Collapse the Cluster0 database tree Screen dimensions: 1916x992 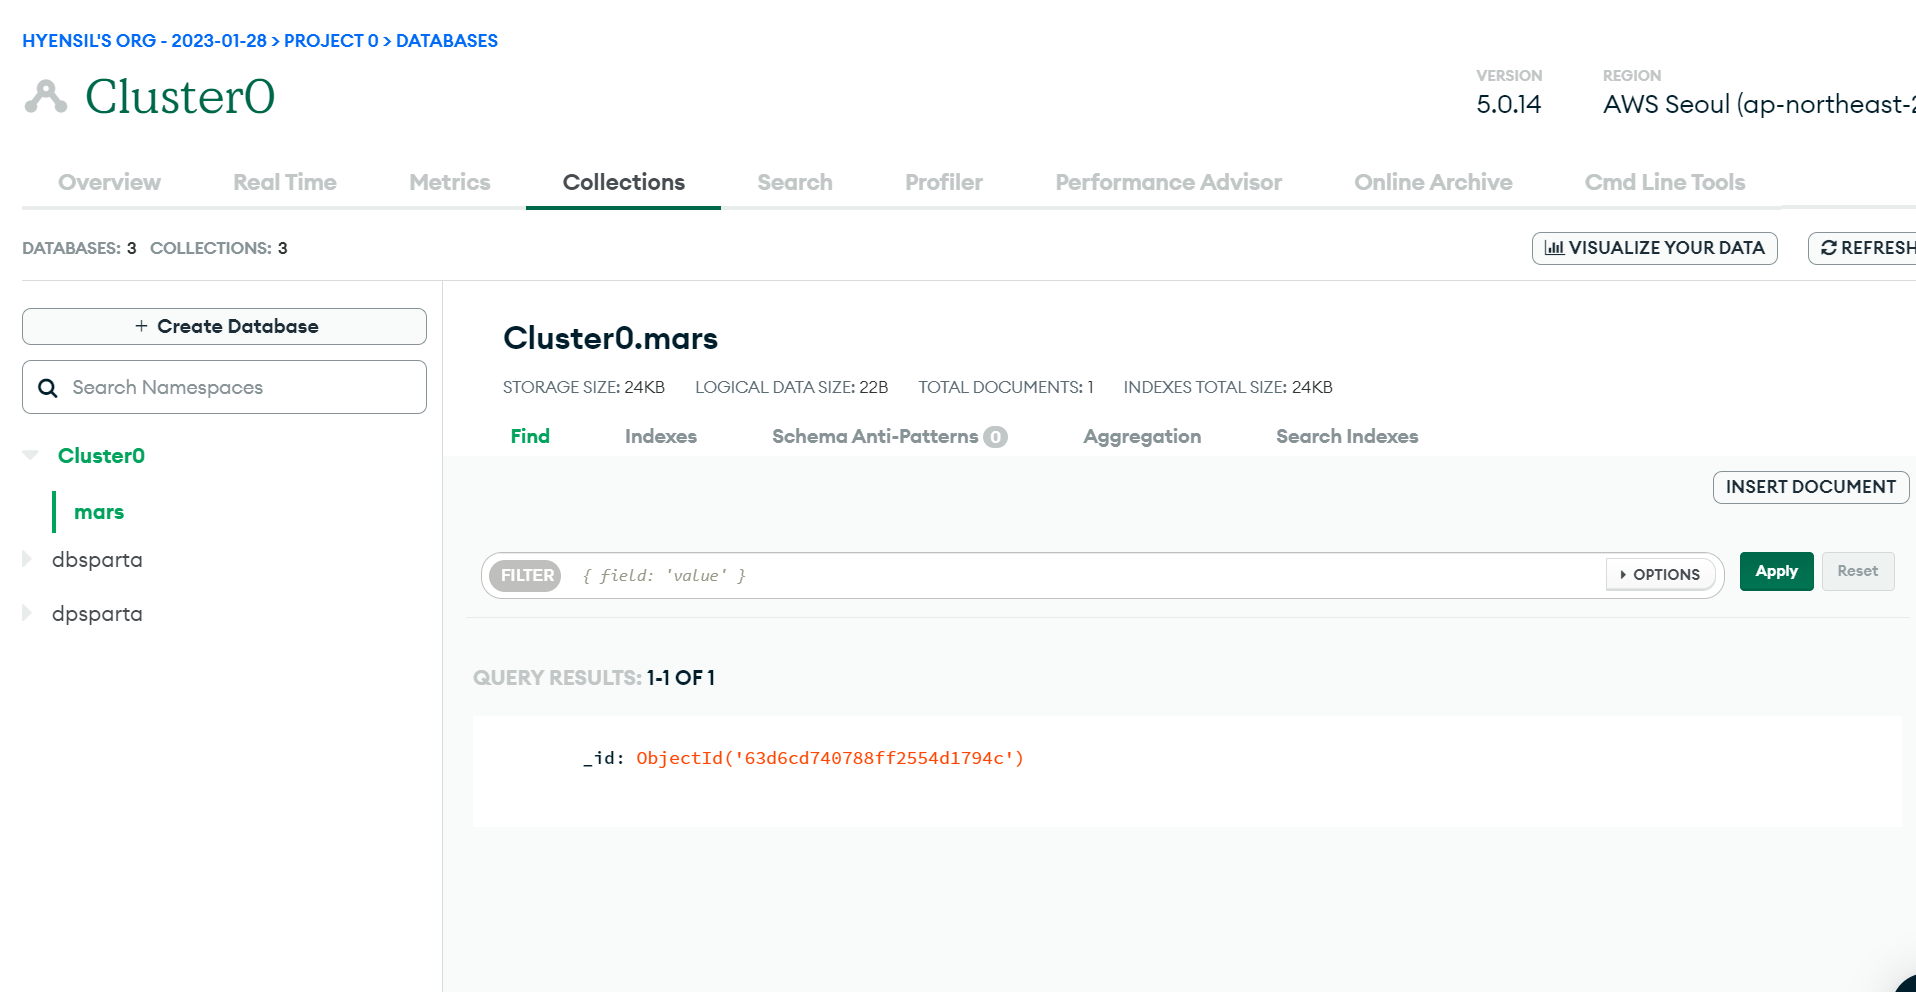(x=31, y=455)
